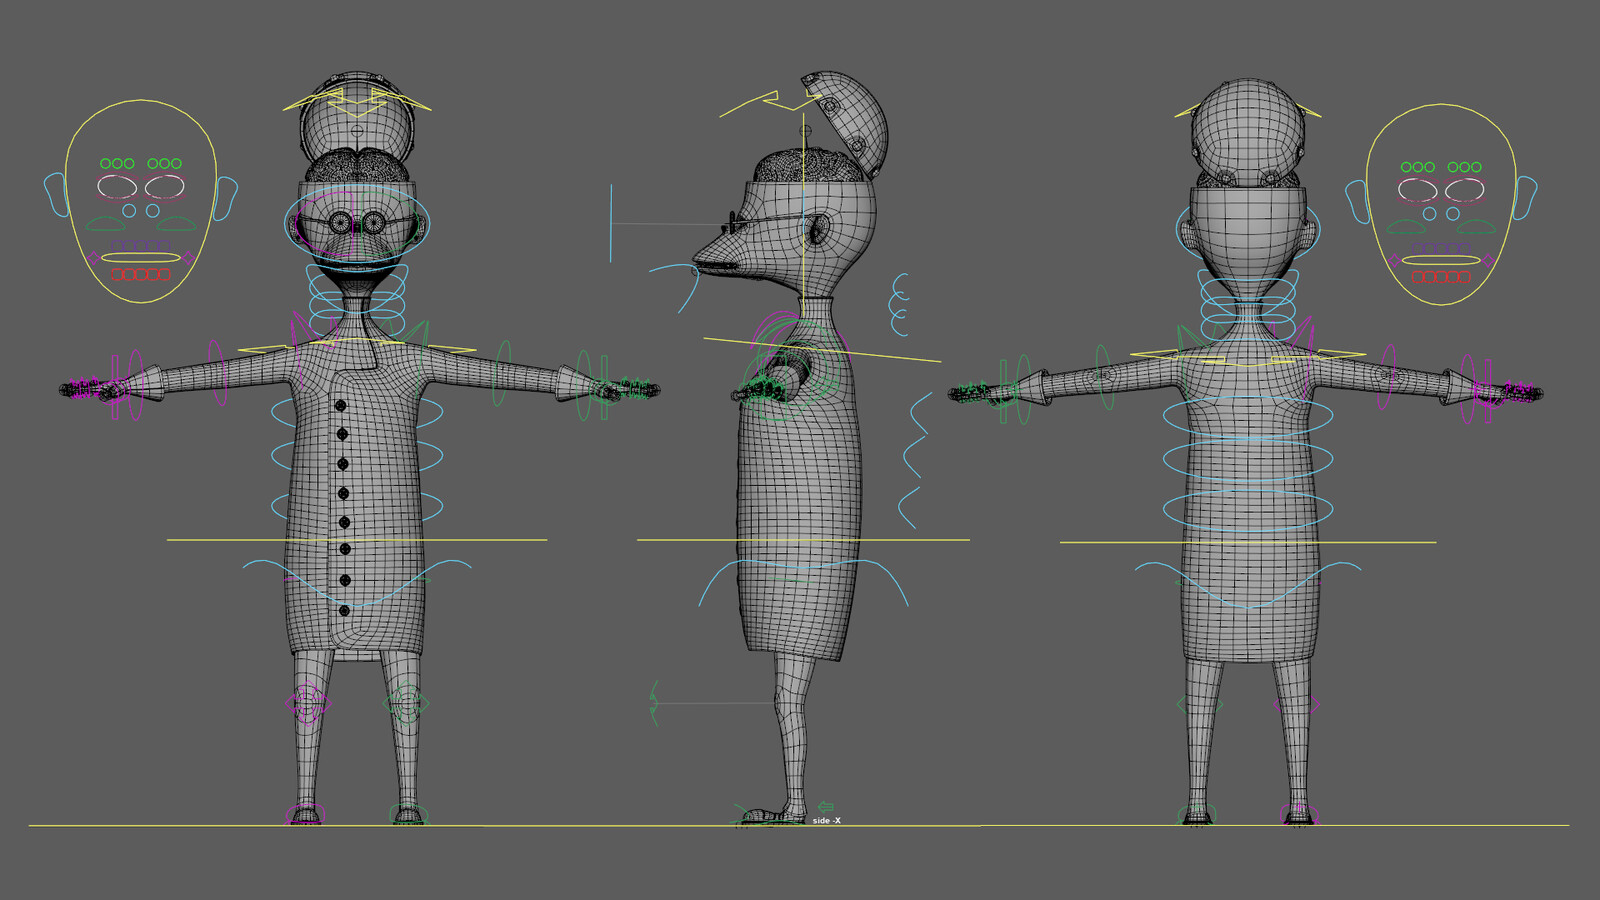
Task: Select right cyan ear control, back-view face panel
Action: (1526, 197)
